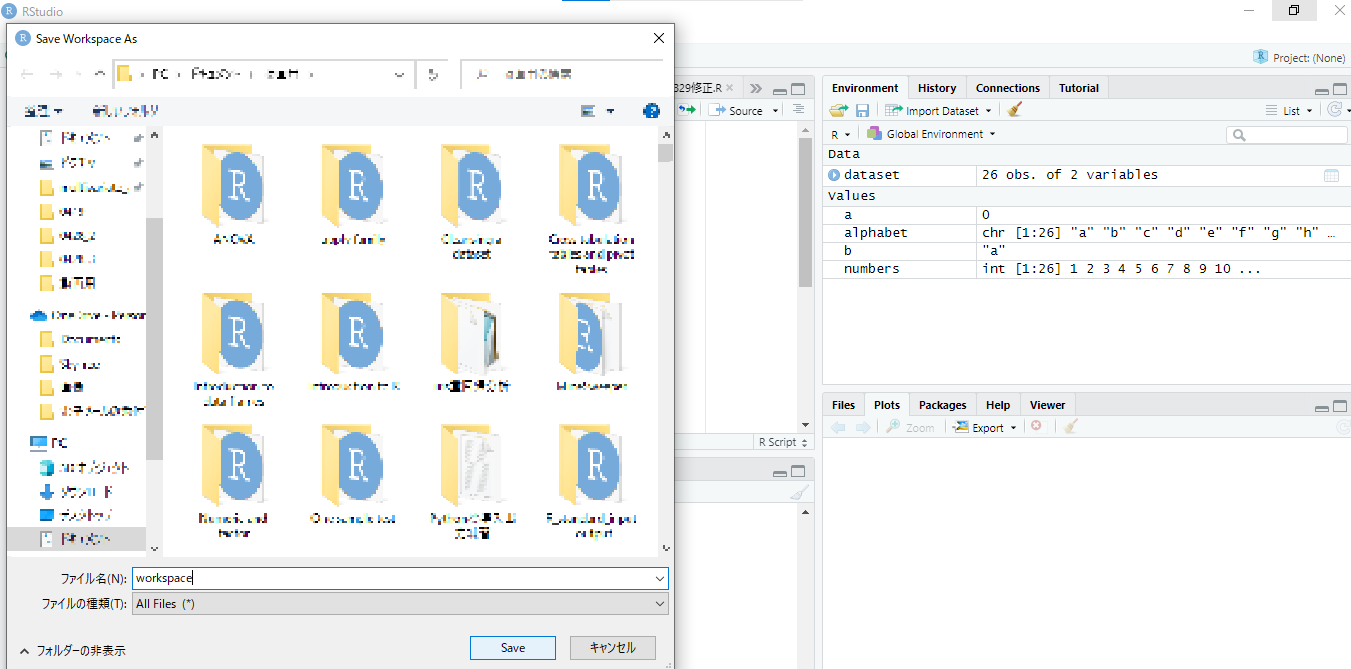The image size is (1351, 669).
Task: Click the Save button in the dialog
Action: pos(513,648)
